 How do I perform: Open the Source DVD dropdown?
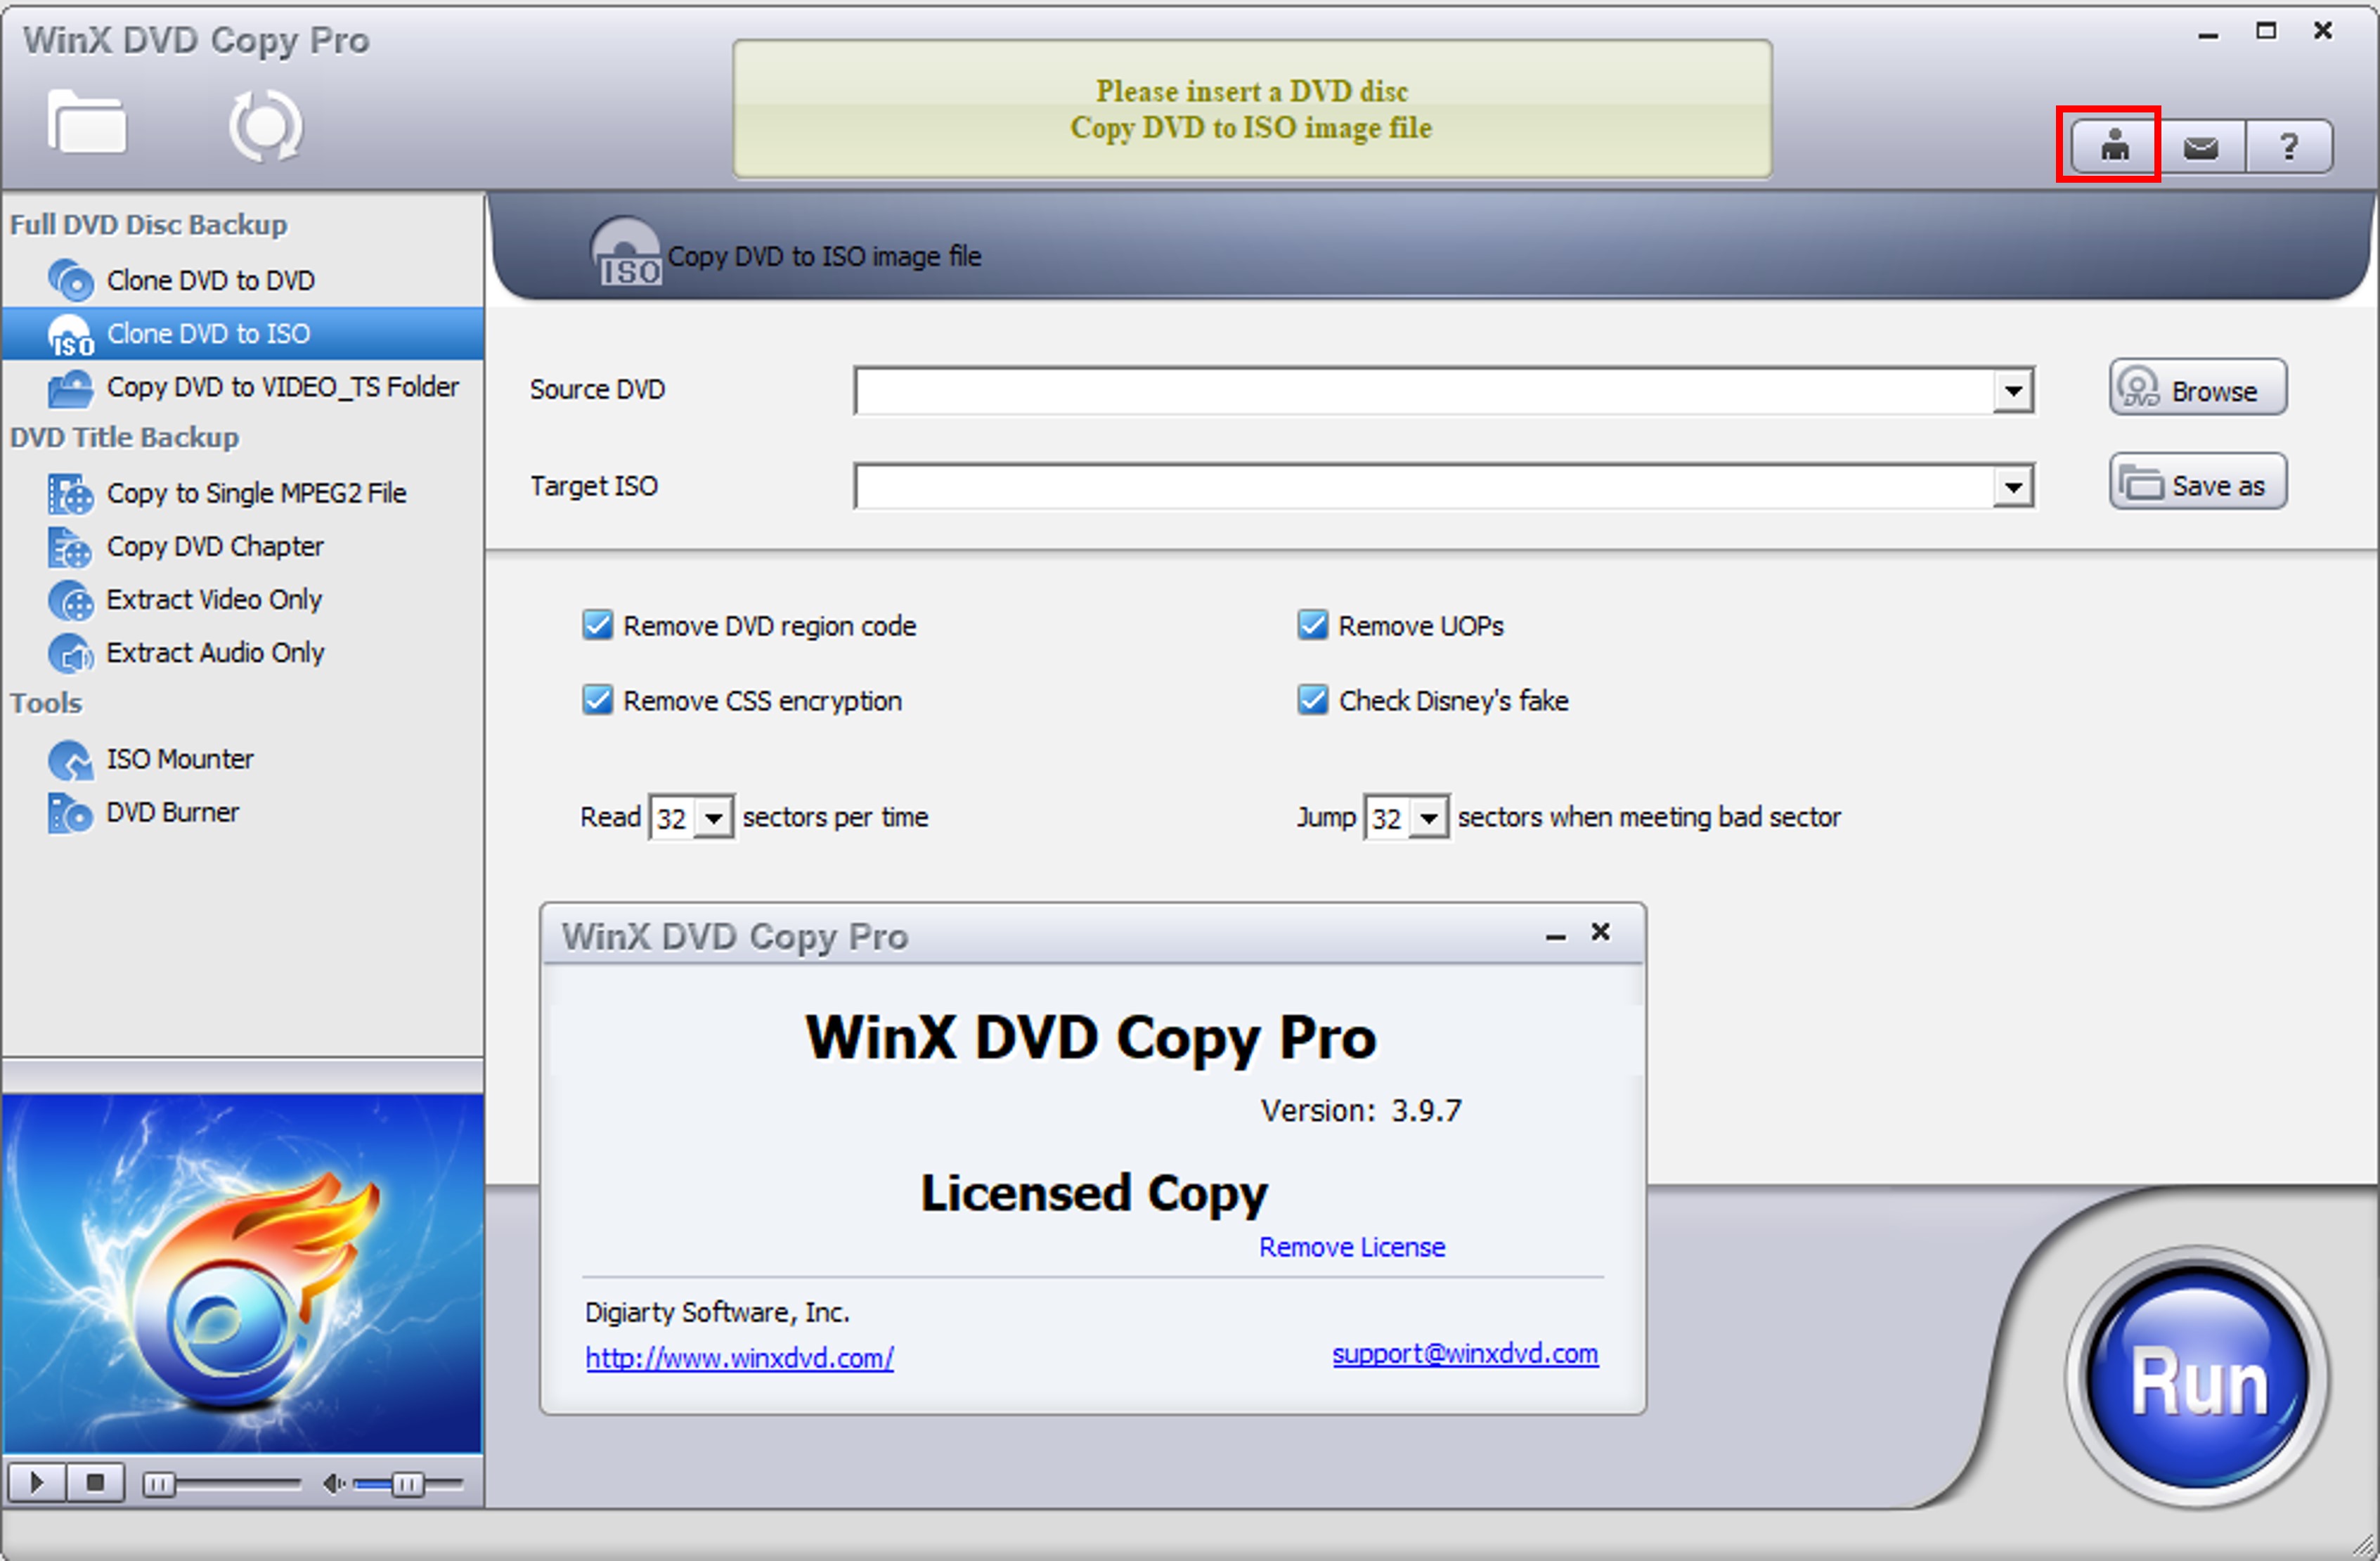point(2013,390)
